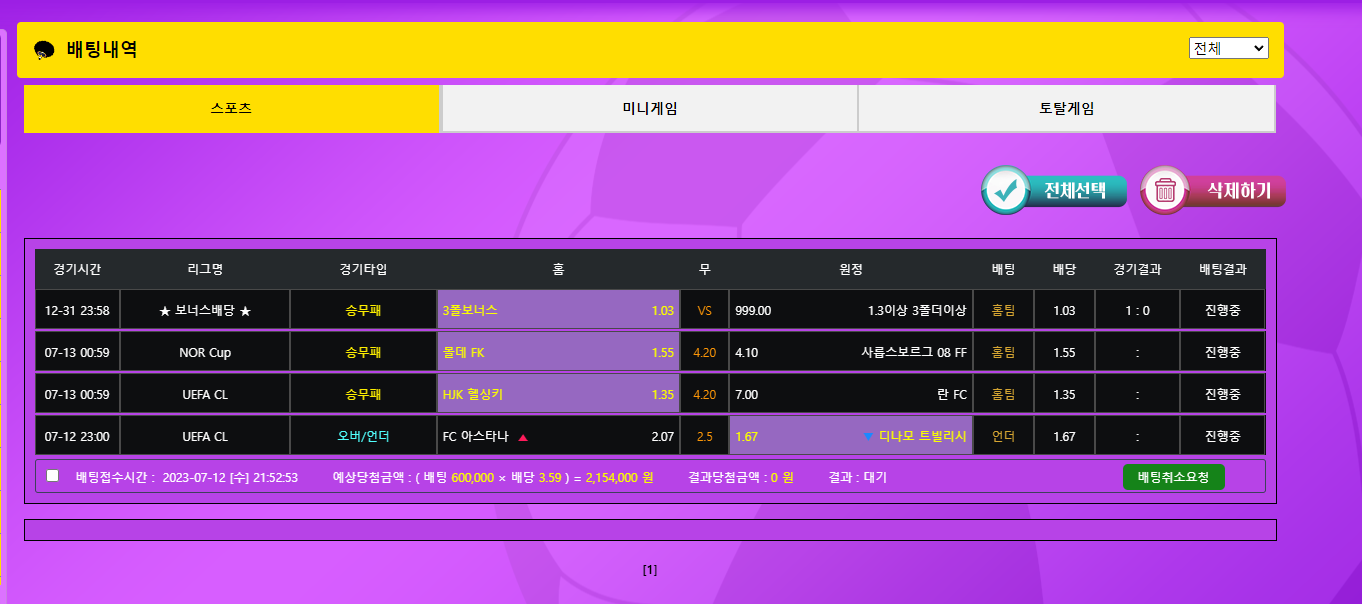Screen dimensions: 1362x604
Task: Click the checkmark icon on 전체선택
Action: pos(1005,190)
